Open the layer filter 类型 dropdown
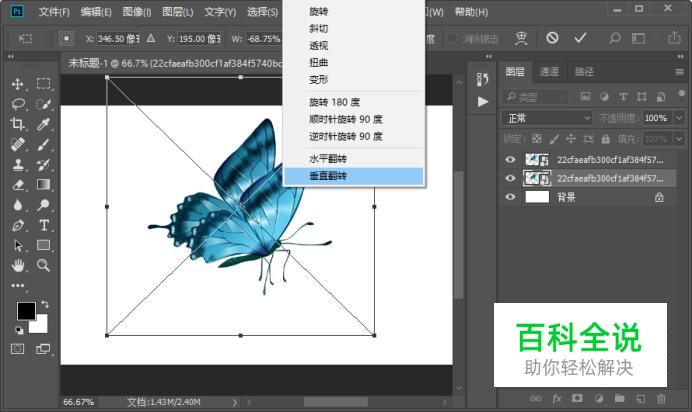Image resolution: width=692 pixels, height=412 pixels. tap(536, 96)
